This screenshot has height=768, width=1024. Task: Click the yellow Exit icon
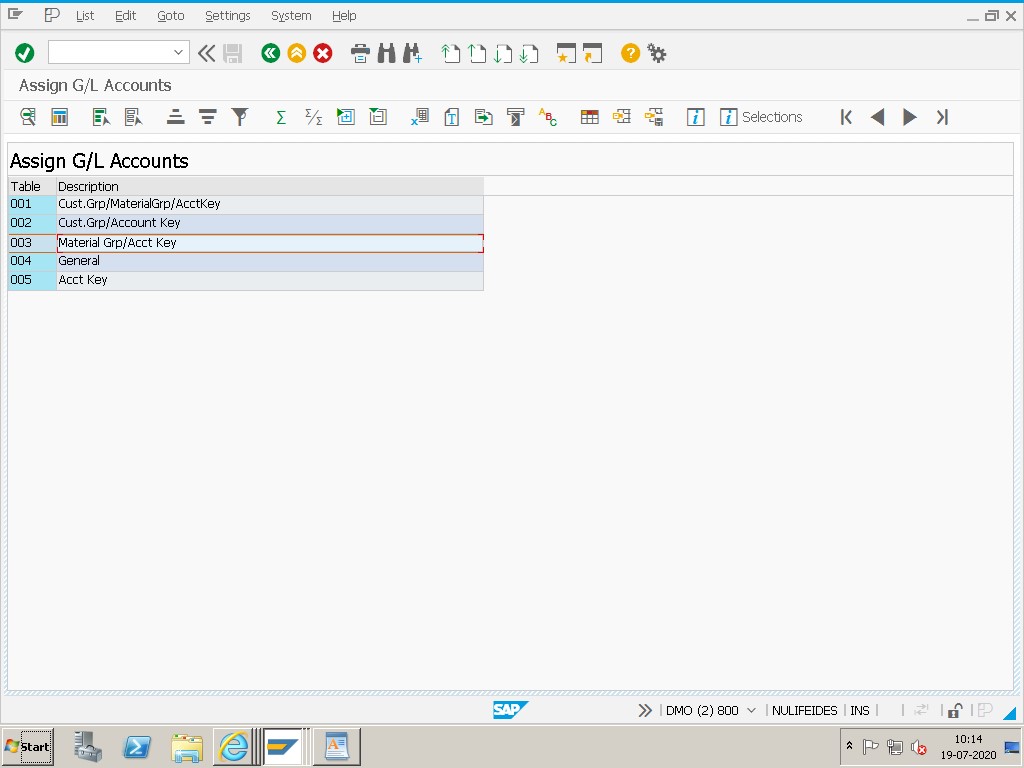(296, 53)
